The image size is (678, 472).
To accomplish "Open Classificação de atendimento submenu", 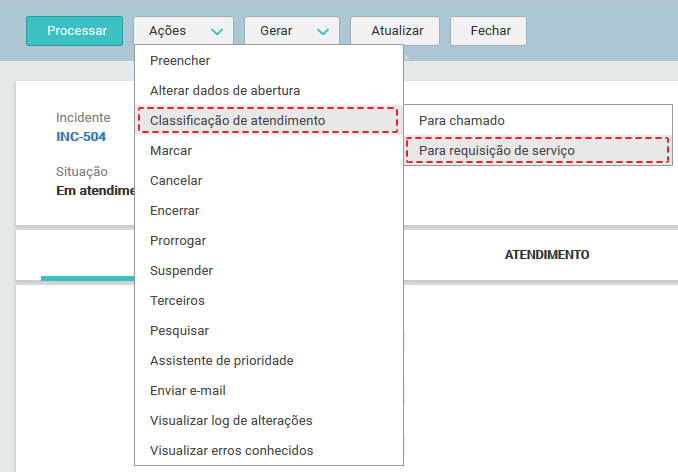I will [269, 120].
